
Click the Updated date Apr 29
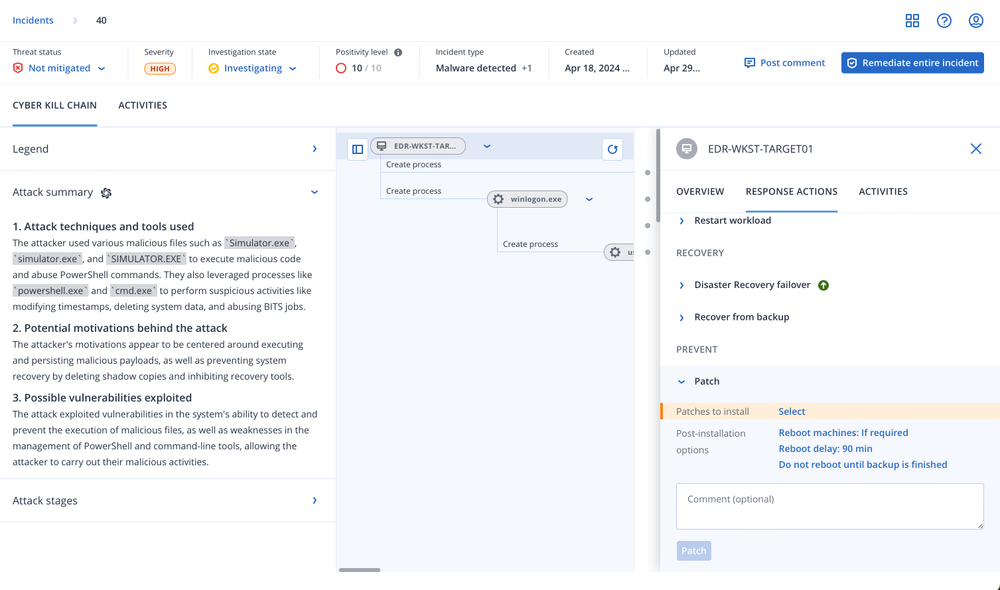(x=681, y=68)
